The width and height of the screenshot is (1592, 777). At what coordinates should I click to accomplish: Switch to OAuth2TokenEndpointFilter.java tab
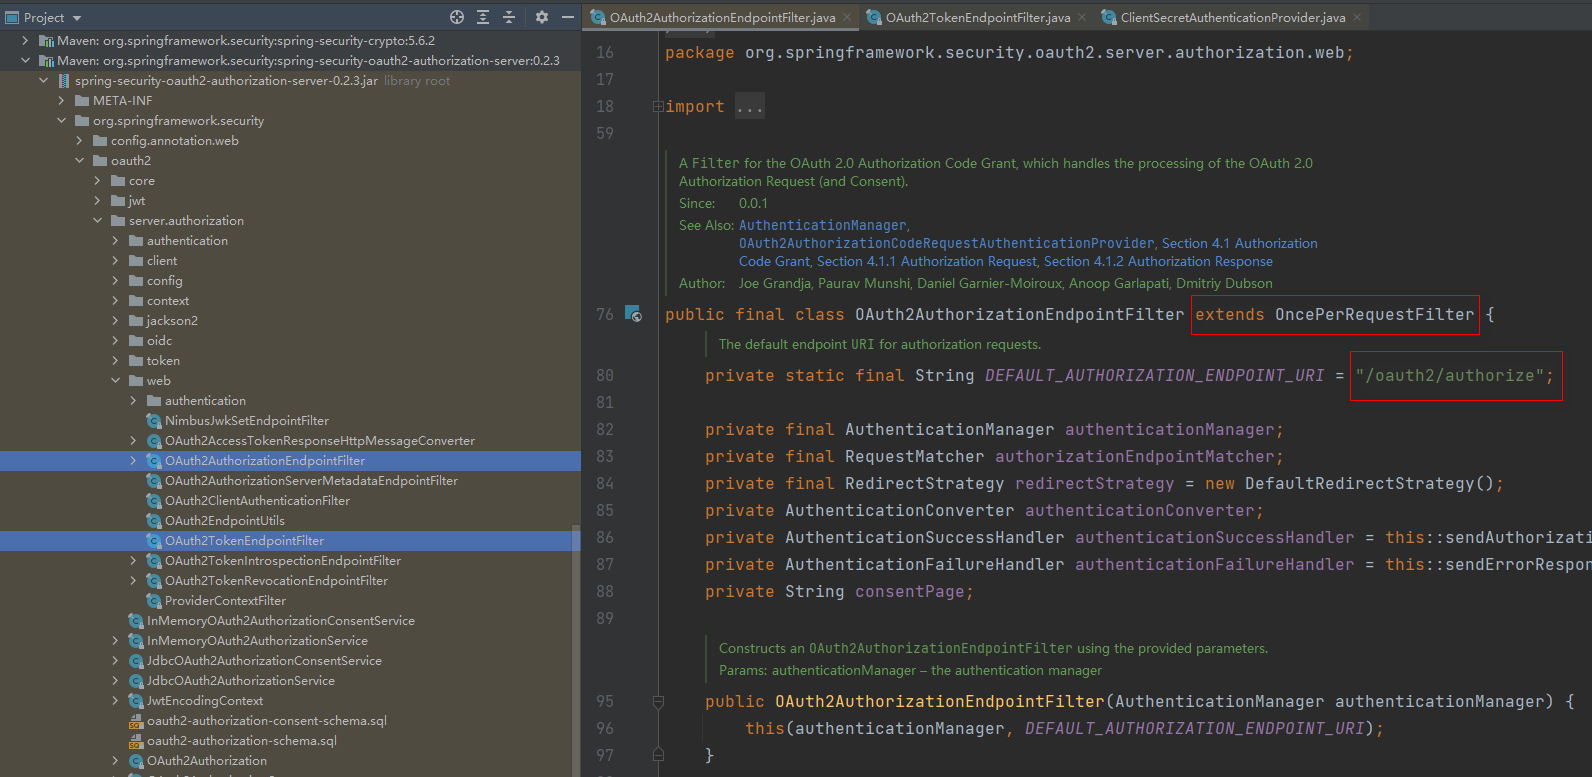click(977, 17)
